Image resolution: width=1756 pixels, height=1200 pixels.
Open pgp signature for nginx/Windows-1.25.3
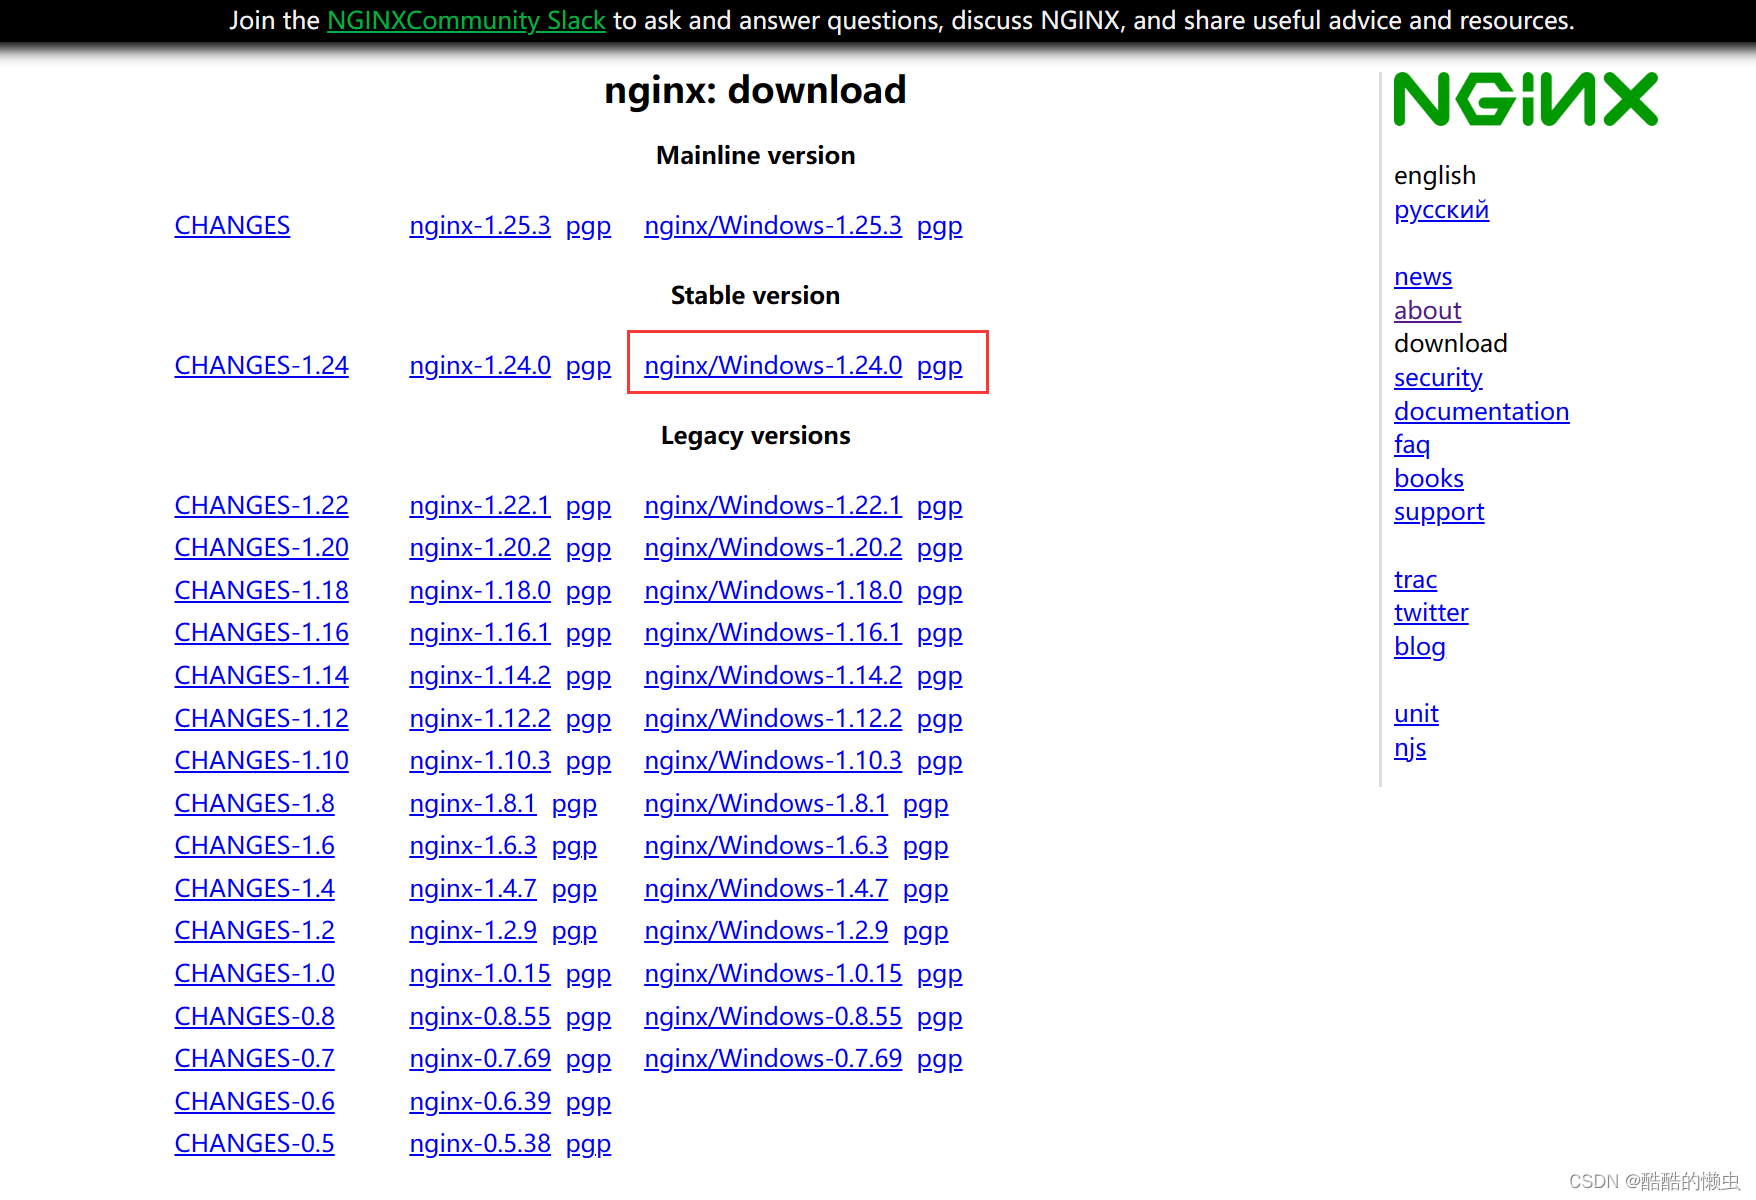[940, 226]
